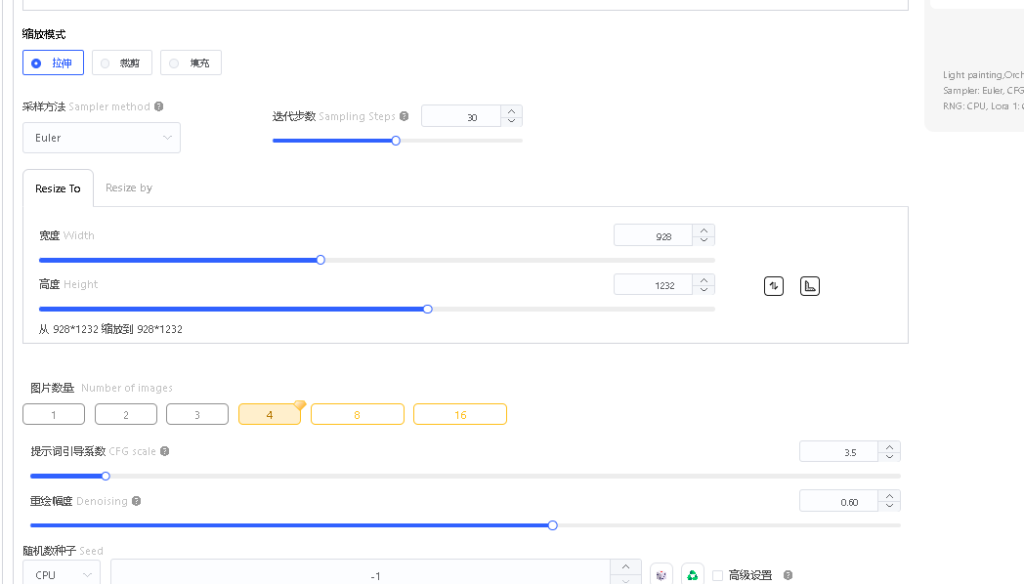1024x584 pixels.
Task: Open the Euler sampler method dropdown
Action: pyautogui.click(x=101, y=138)
